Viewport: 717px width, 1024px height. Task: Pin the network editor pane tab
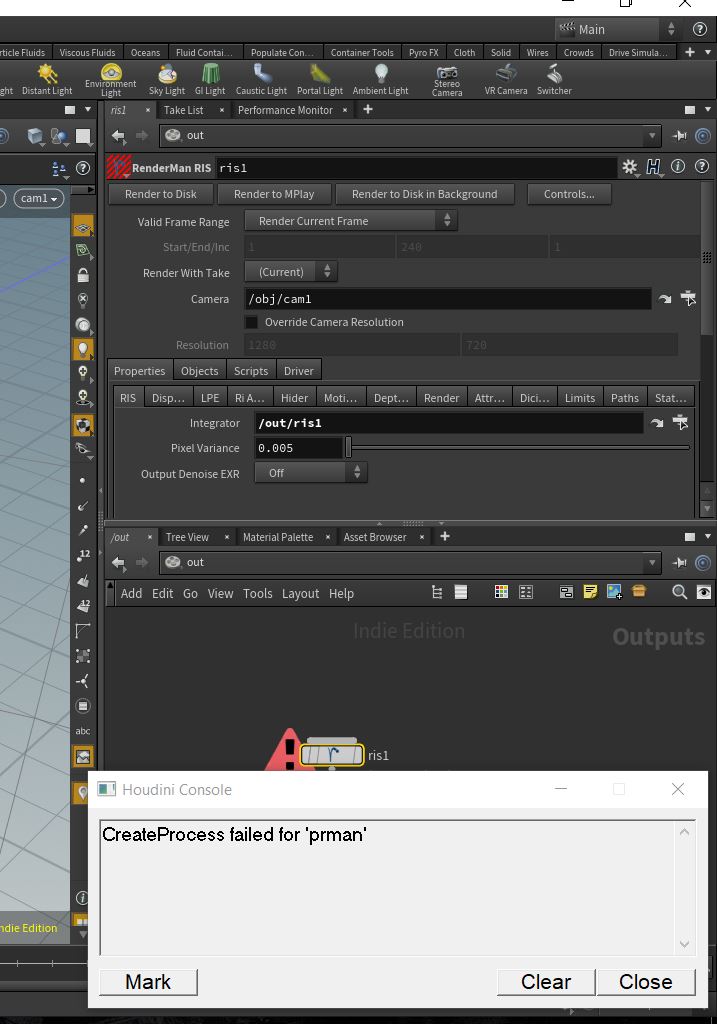(680, 562)
